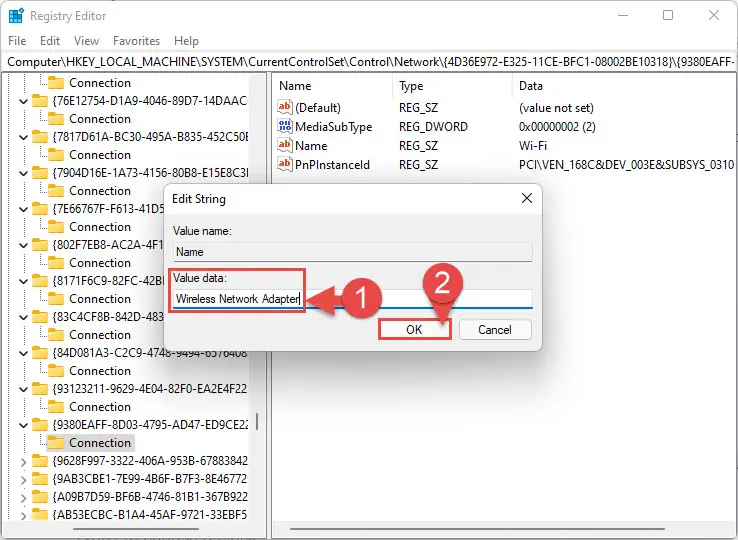Viewport: 738px width, 540px height.
Task: Click folder icon of {AB53ECBC-B1A4-45AF key
Action: (x=40, y=515)
